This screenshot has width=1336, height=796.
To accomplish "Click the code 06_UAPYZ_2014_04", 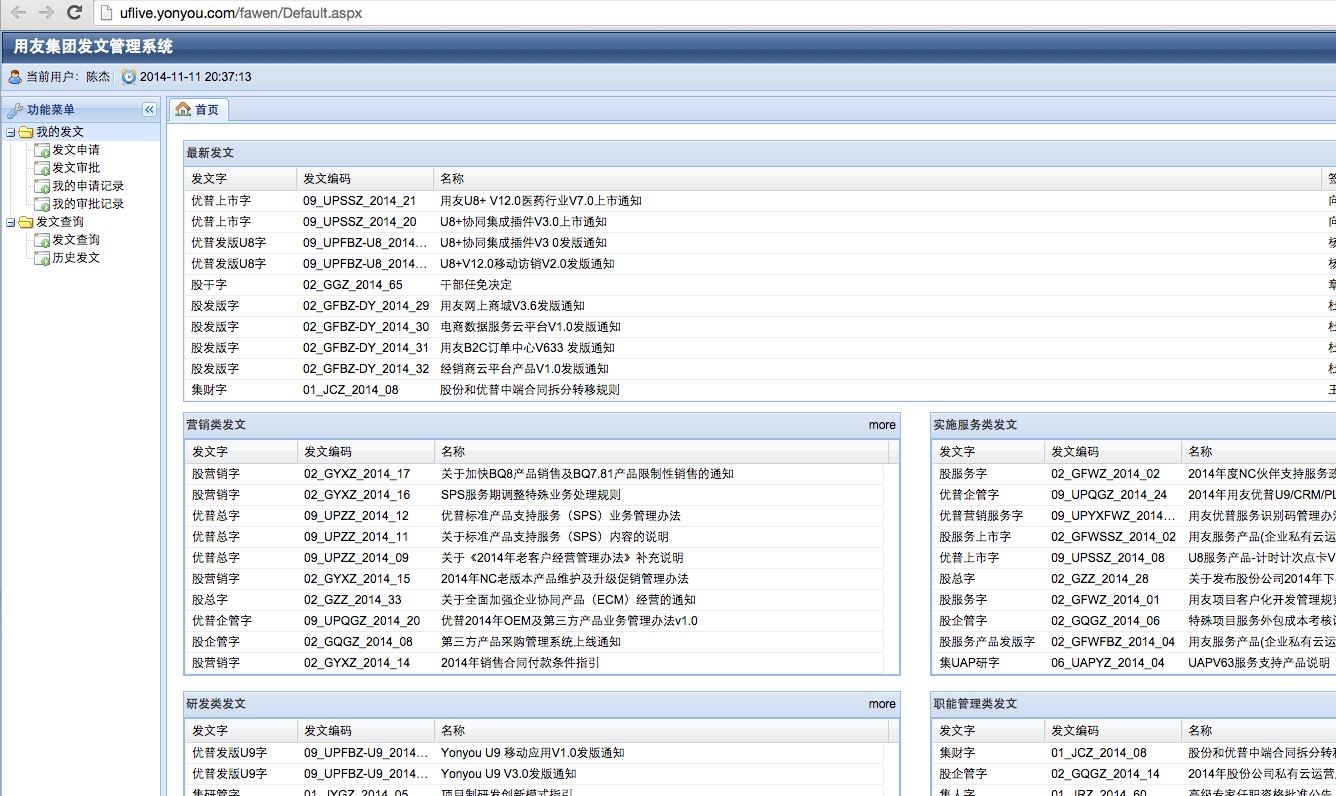I will [x=1108, y=663].
